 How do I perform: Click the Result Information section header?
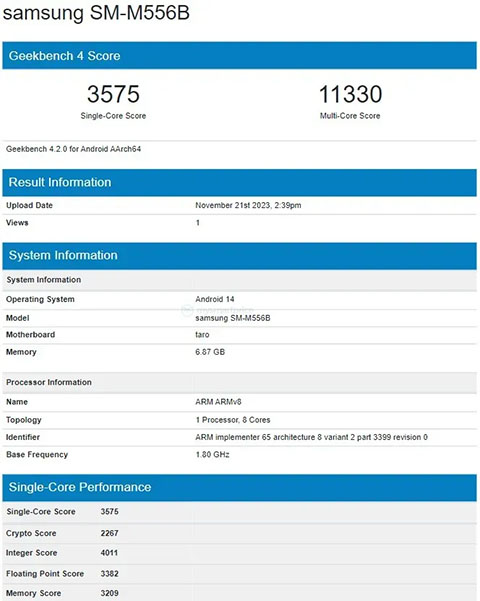[240, 182]
